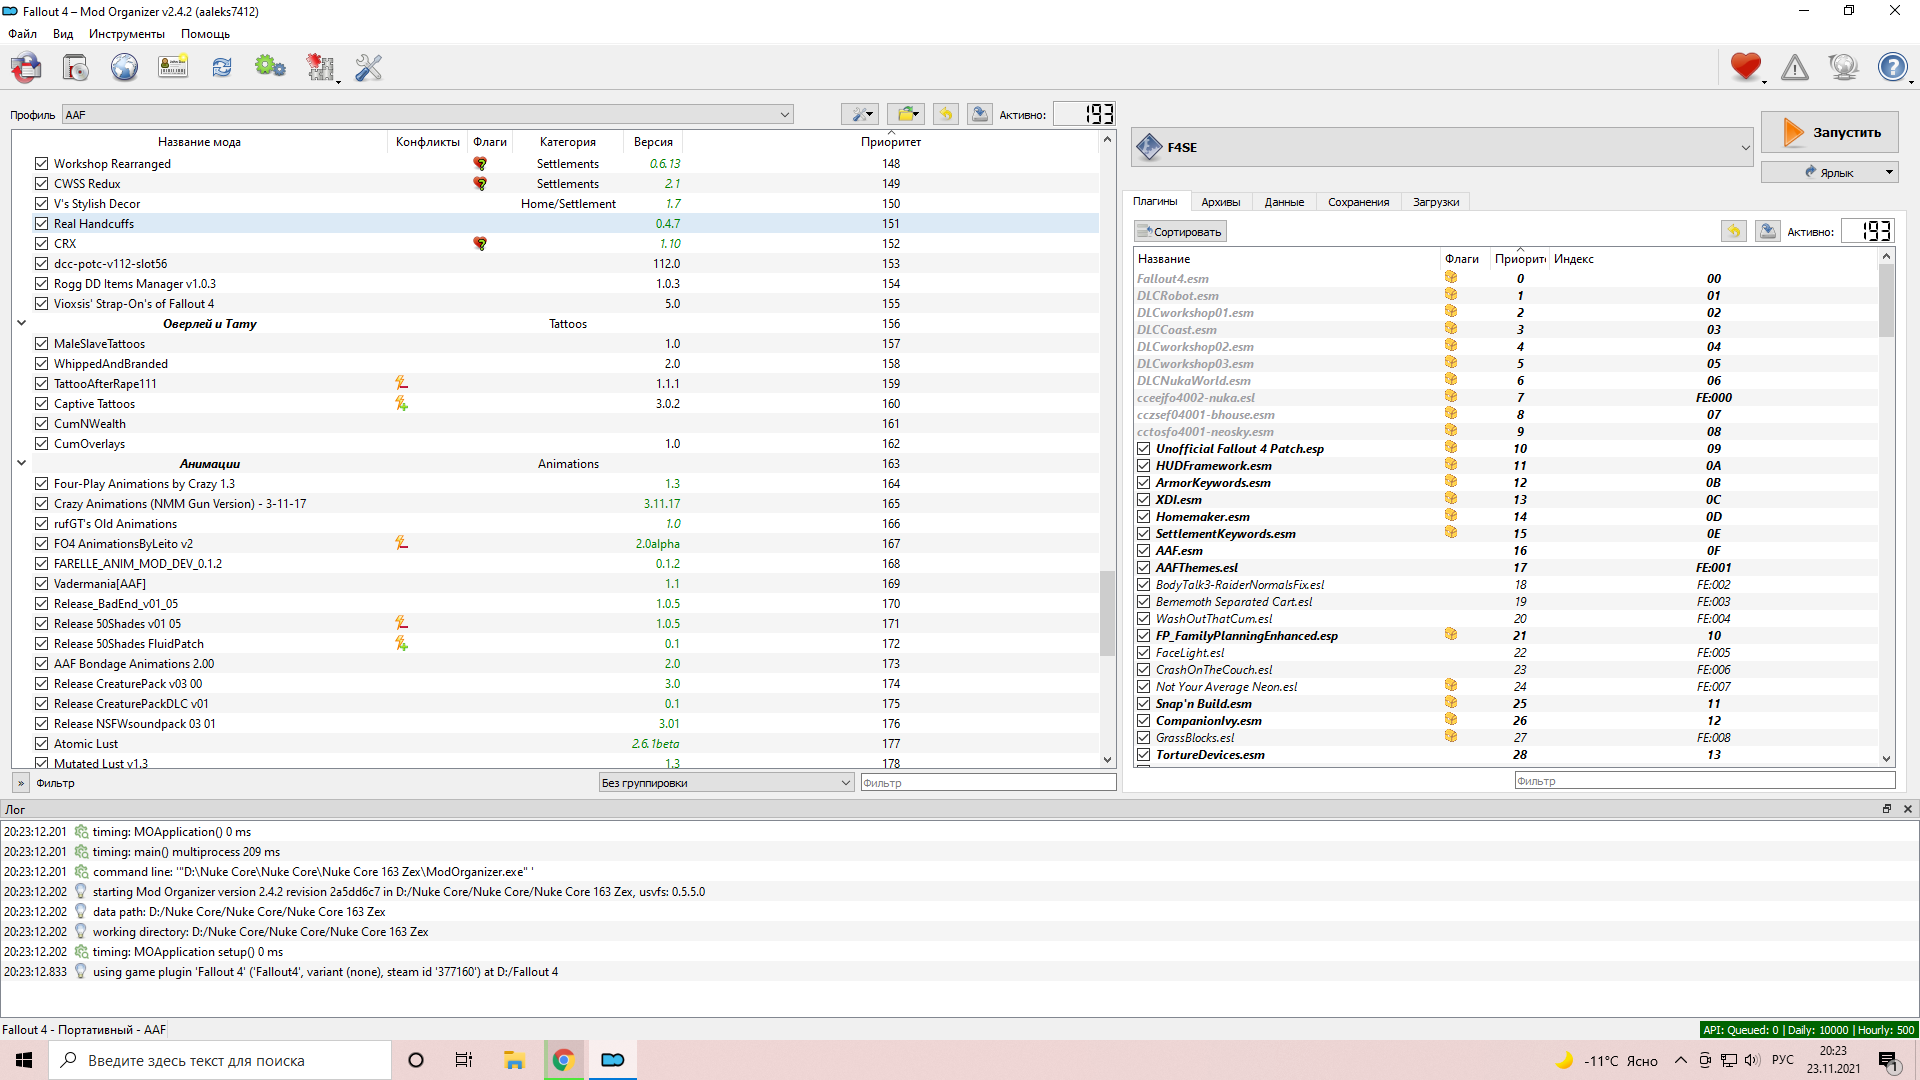Viewport: 1920px width, 1080px height.
Task: Click the plugin list filter field
Action: (x=1704, y=781)
